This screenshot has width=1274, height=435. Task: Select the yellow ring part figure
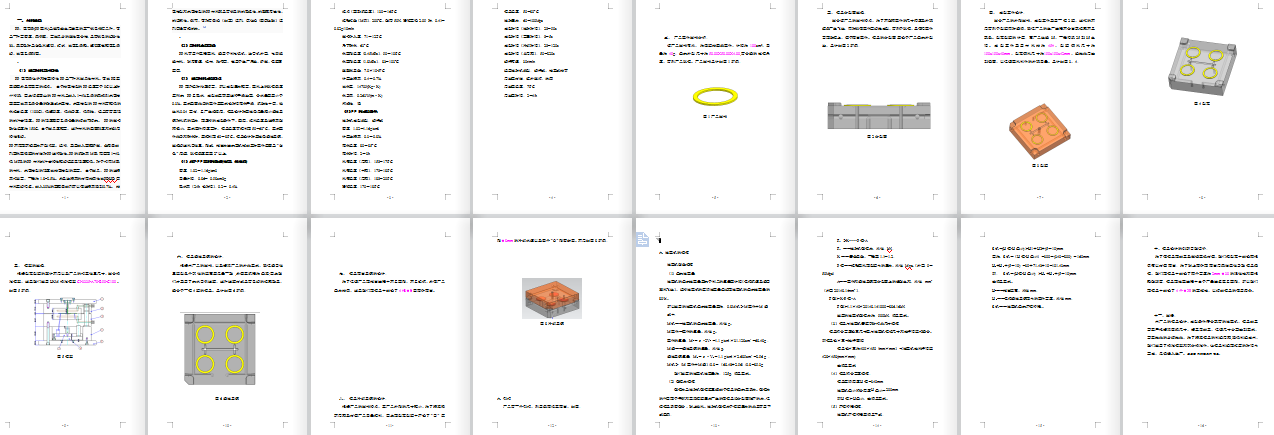click(x=713, y=96)
